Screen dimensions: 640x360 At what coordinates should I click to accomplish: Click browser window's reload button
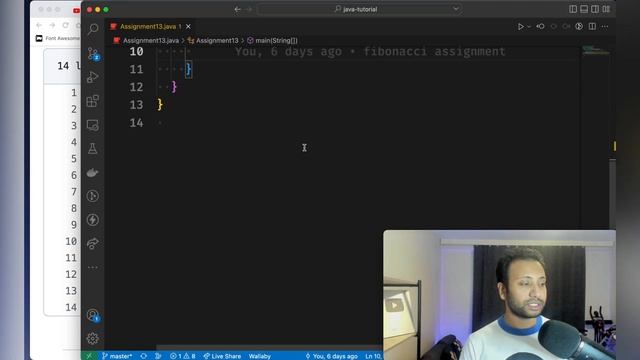click(x=65, y=25)
